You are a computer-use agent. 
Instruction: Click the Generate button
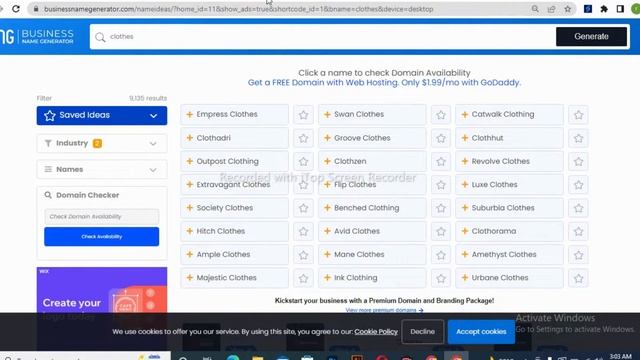591,36
